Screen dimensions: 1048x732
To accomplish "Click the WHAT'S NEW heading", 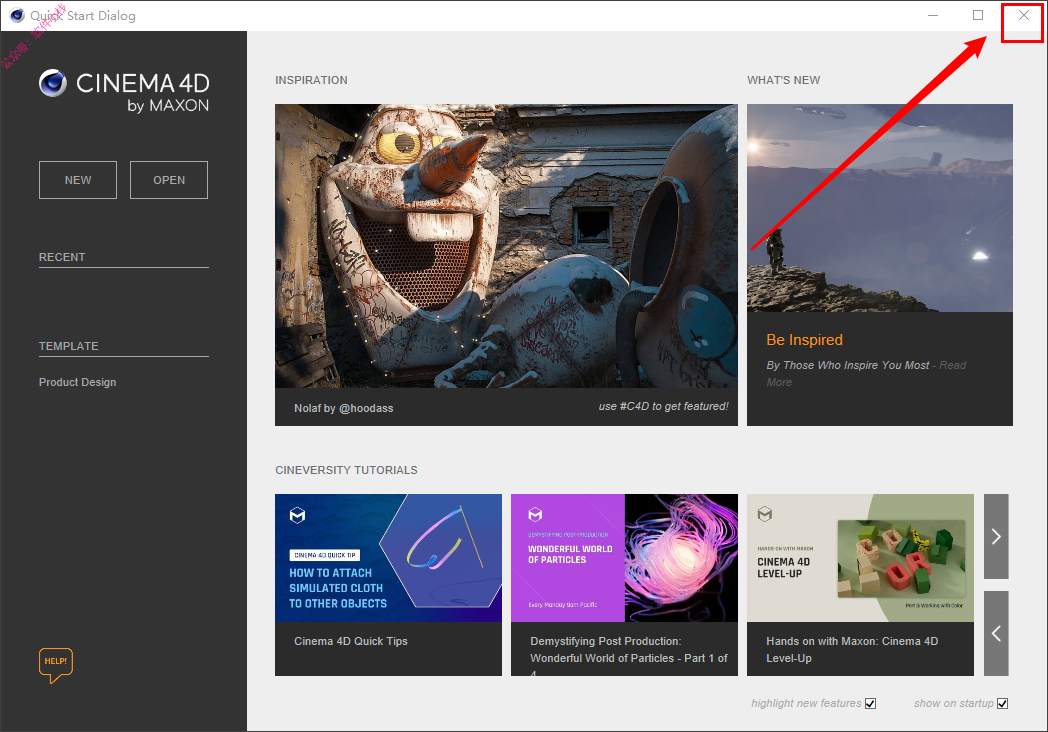I will coord(783,80).
